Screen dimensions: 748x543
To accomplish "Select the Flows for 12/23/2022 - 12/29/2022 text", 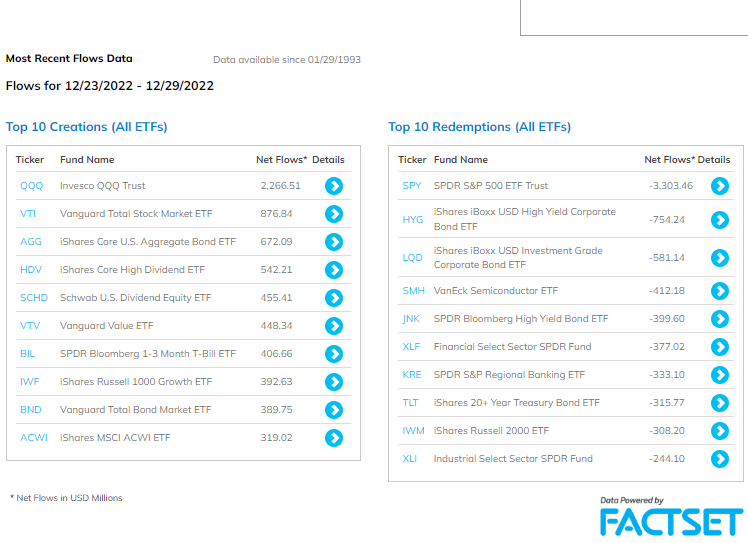I will coord(110,86).
